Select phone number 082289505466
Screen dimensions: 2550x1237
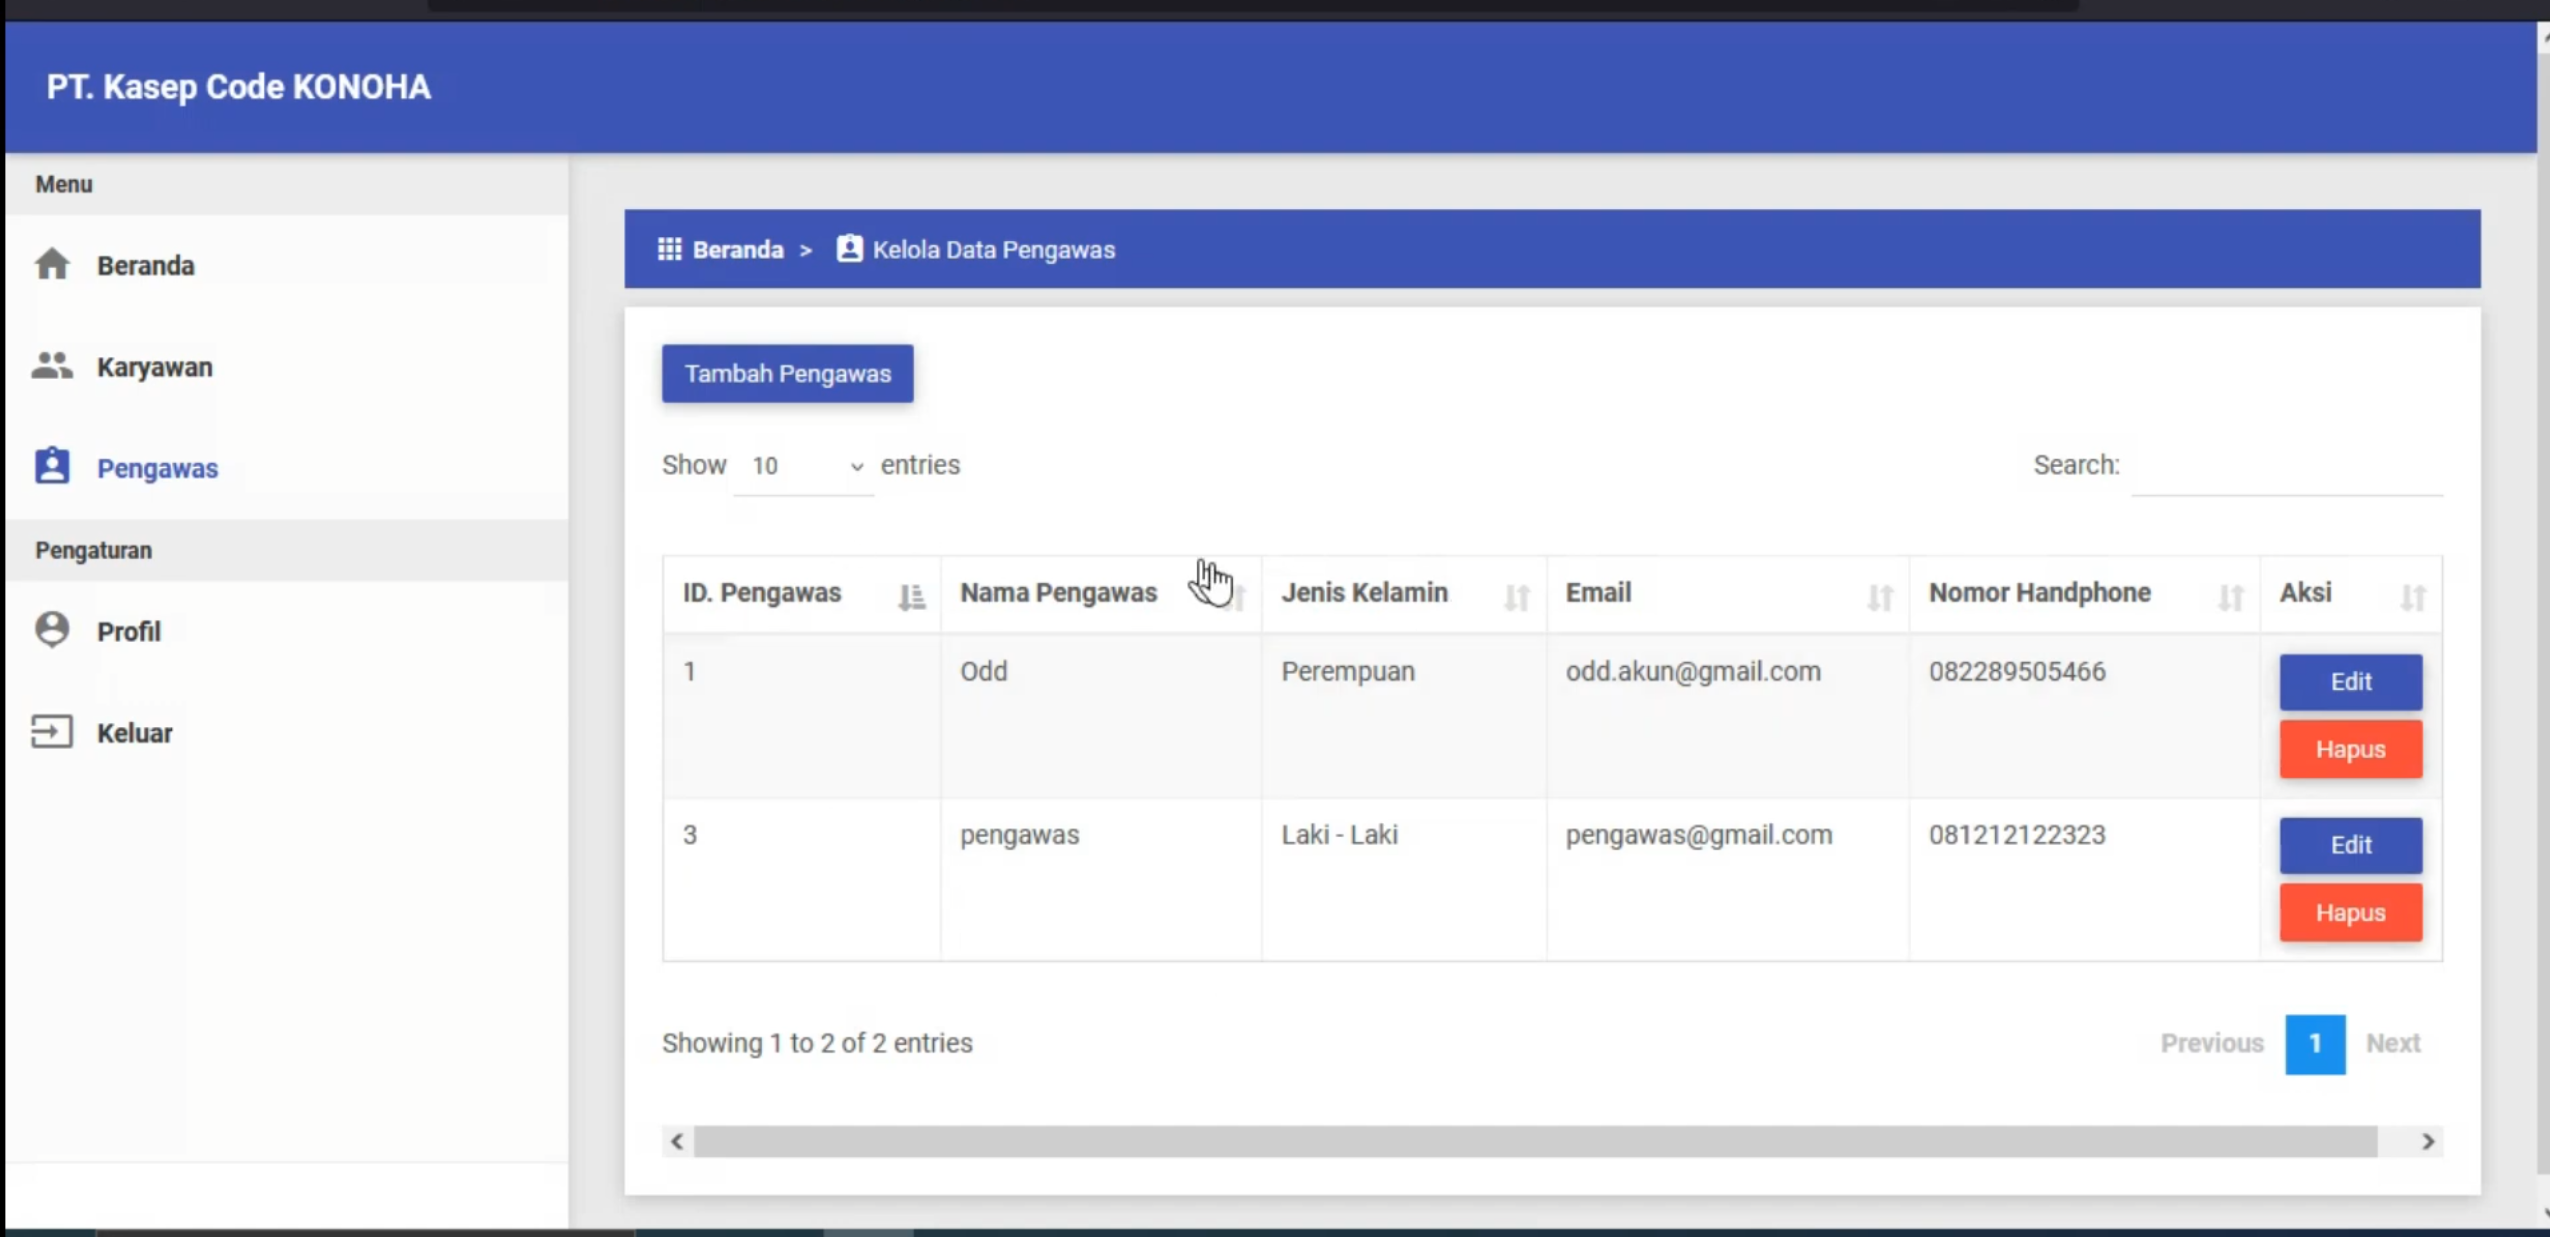tap(2017, 671)
